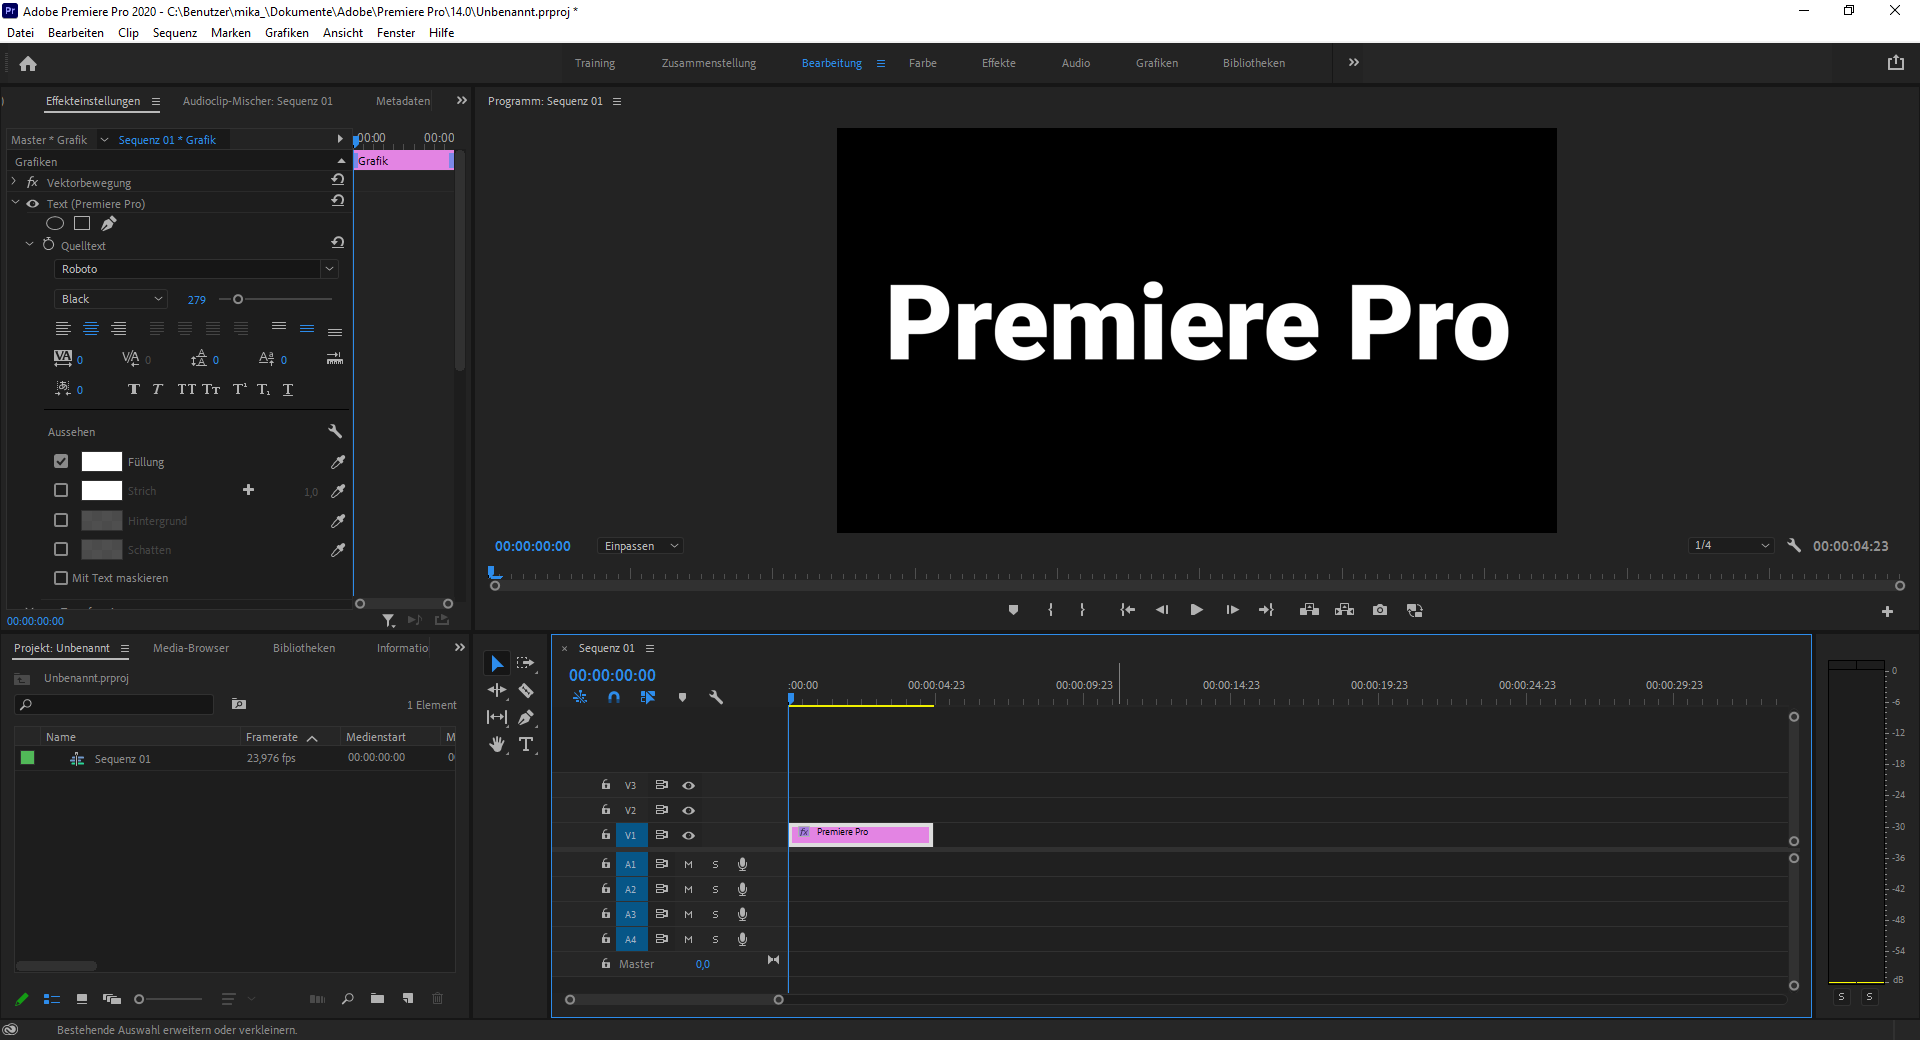Check the Mit Text maskieren checkbox
This screenshot has height=1040, width=1920.
point(61,578)
